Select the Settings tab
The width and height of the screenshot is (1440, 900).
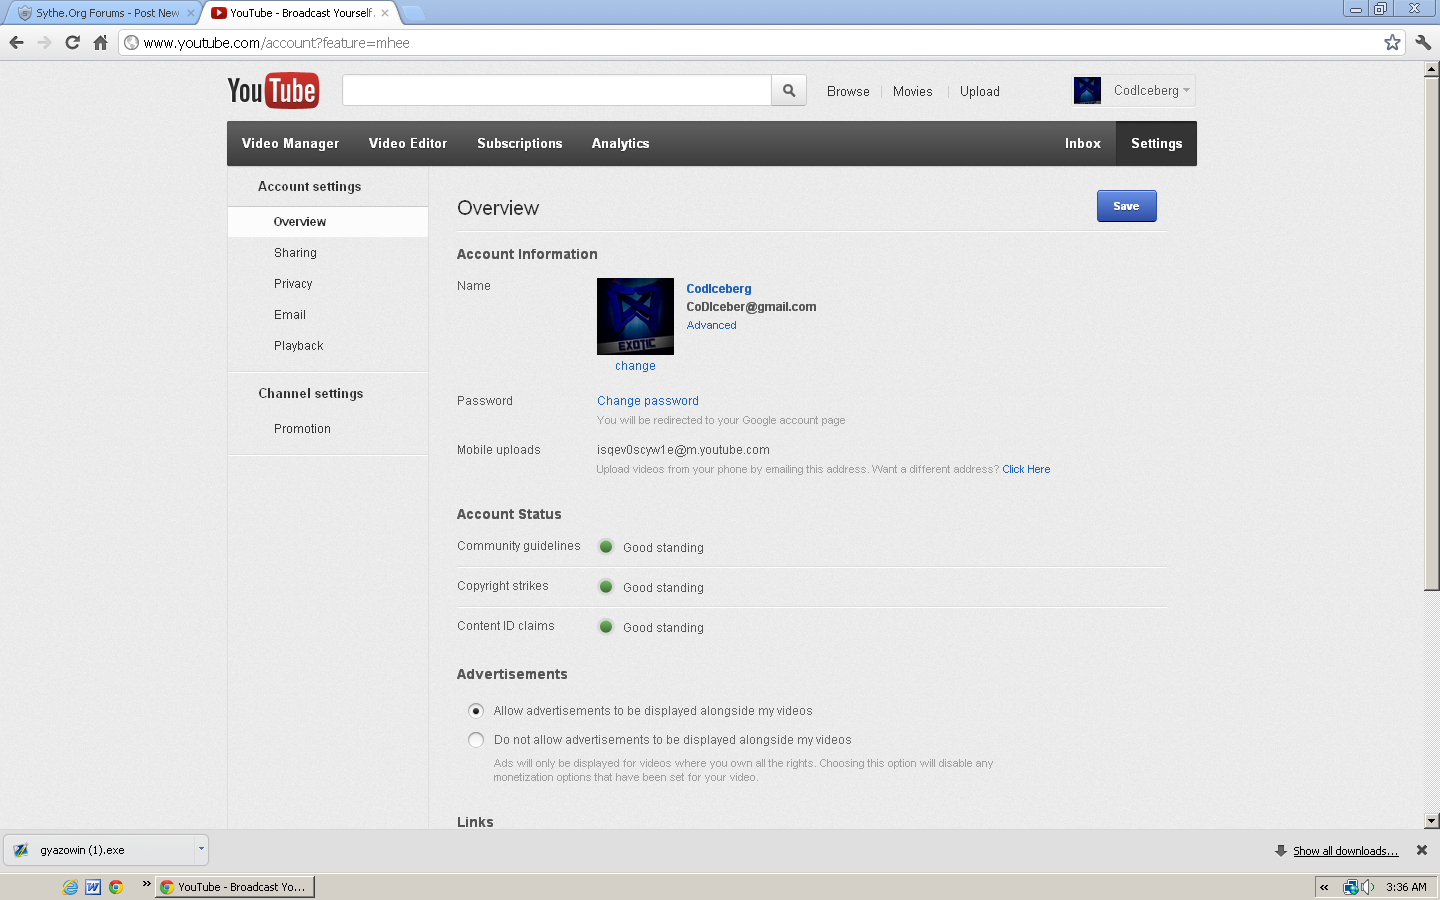click(x=1157, y=144)
